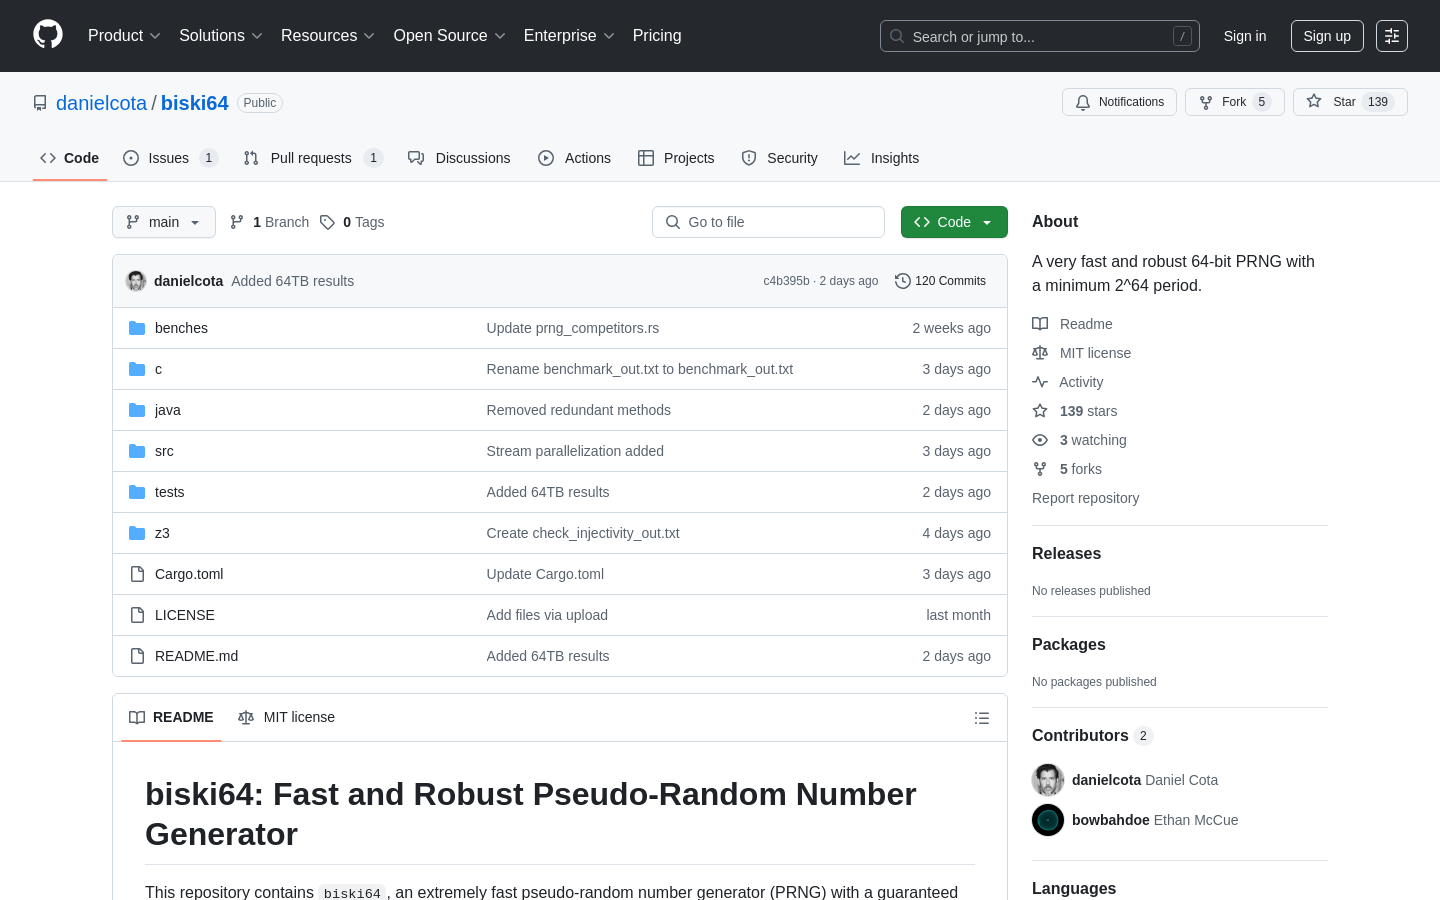The image size is (1440, 900).
Task: Click the search magnifier icon in header
Action: coord(897,36)
